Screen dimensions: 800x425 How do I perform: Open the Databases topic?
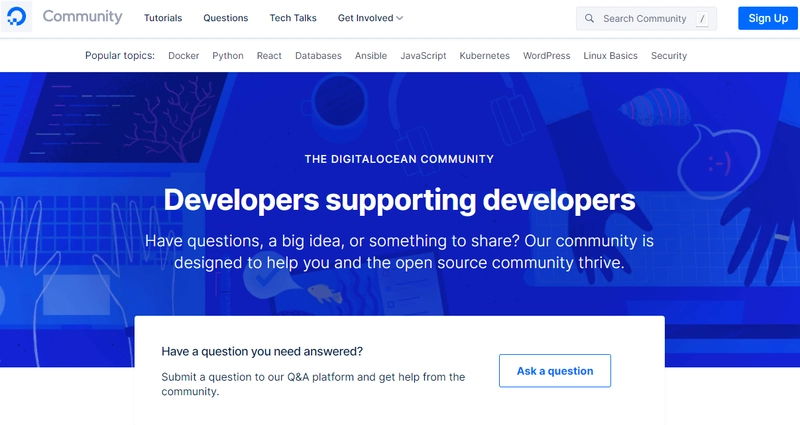tap(318, 56)
